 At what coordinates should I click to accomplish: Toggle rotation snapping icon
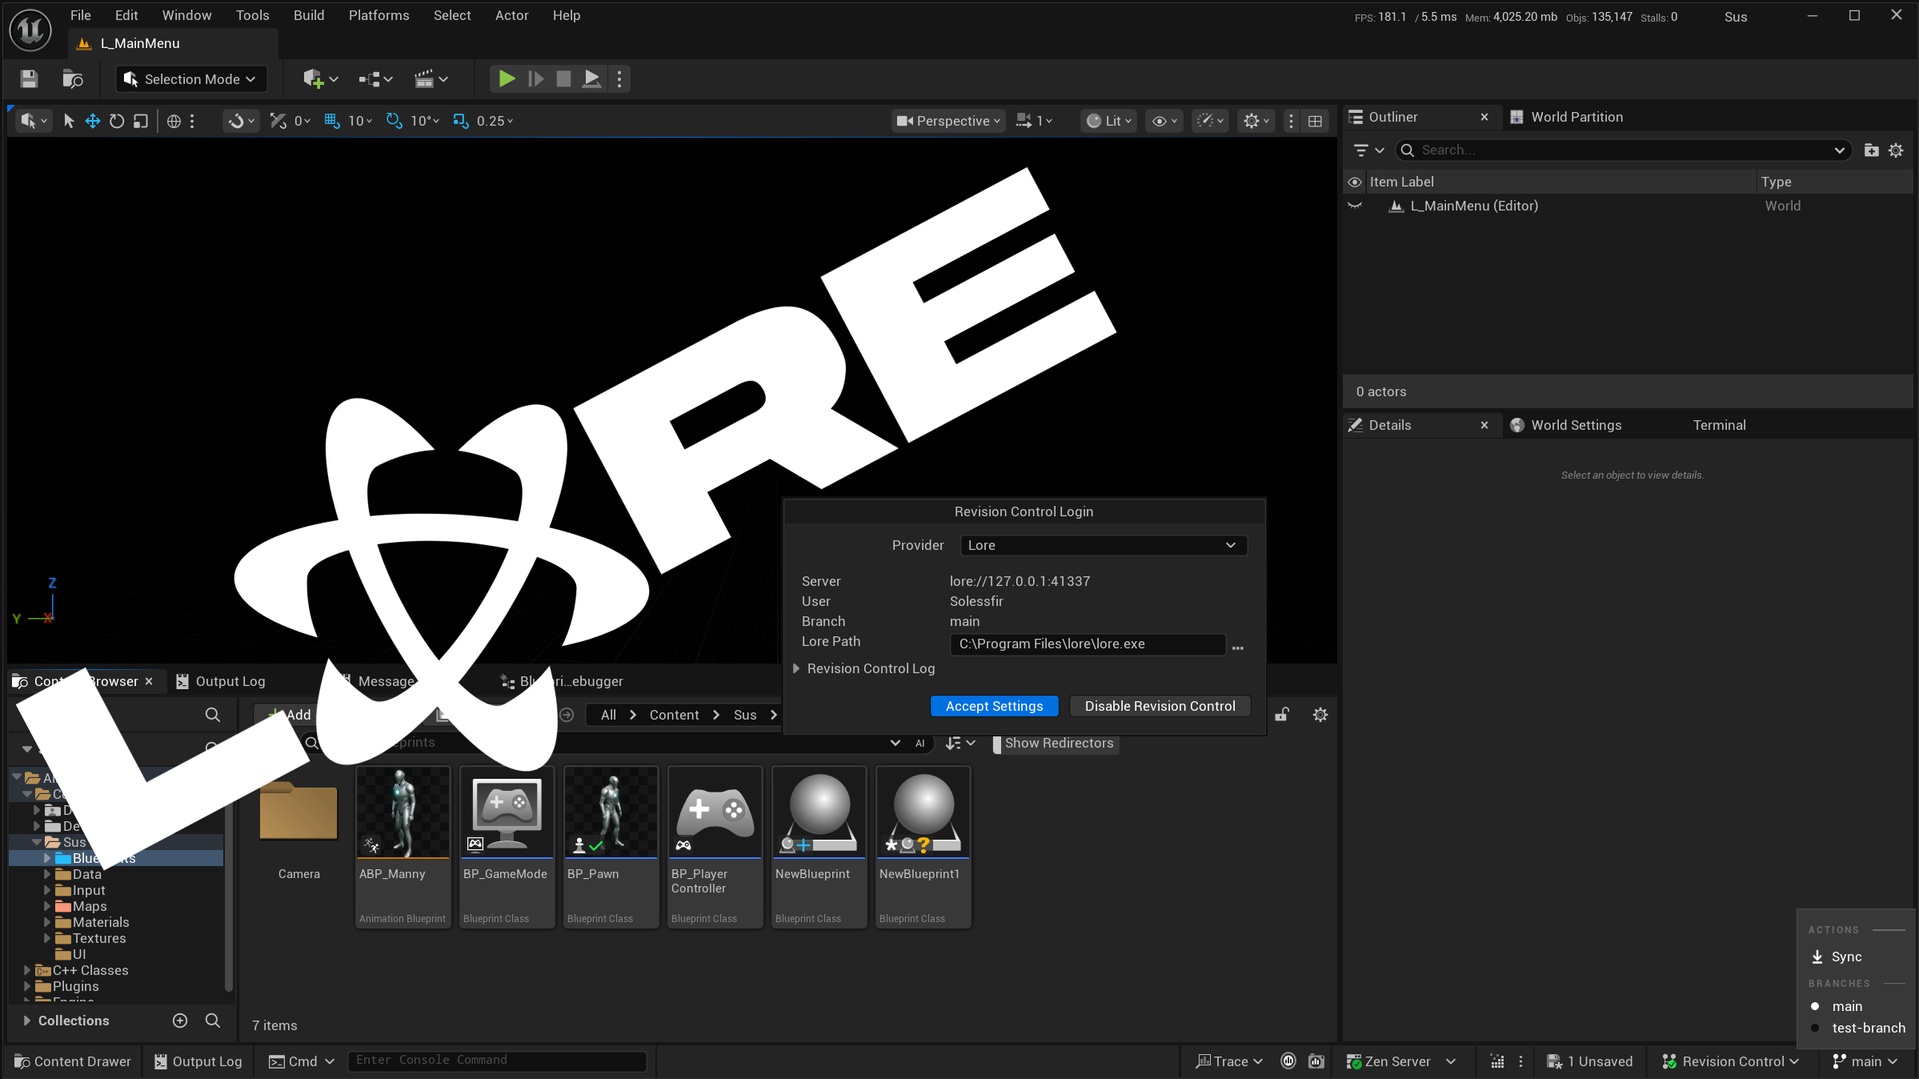394,121
